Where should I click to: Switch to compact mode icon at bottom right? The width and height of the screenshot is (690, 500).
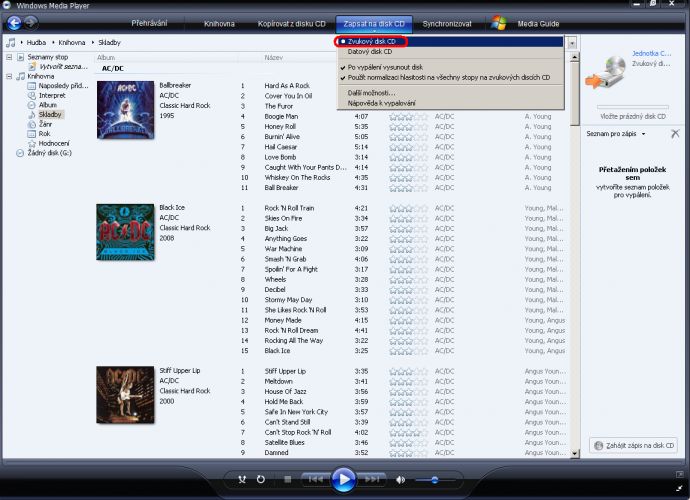point(680,488)
